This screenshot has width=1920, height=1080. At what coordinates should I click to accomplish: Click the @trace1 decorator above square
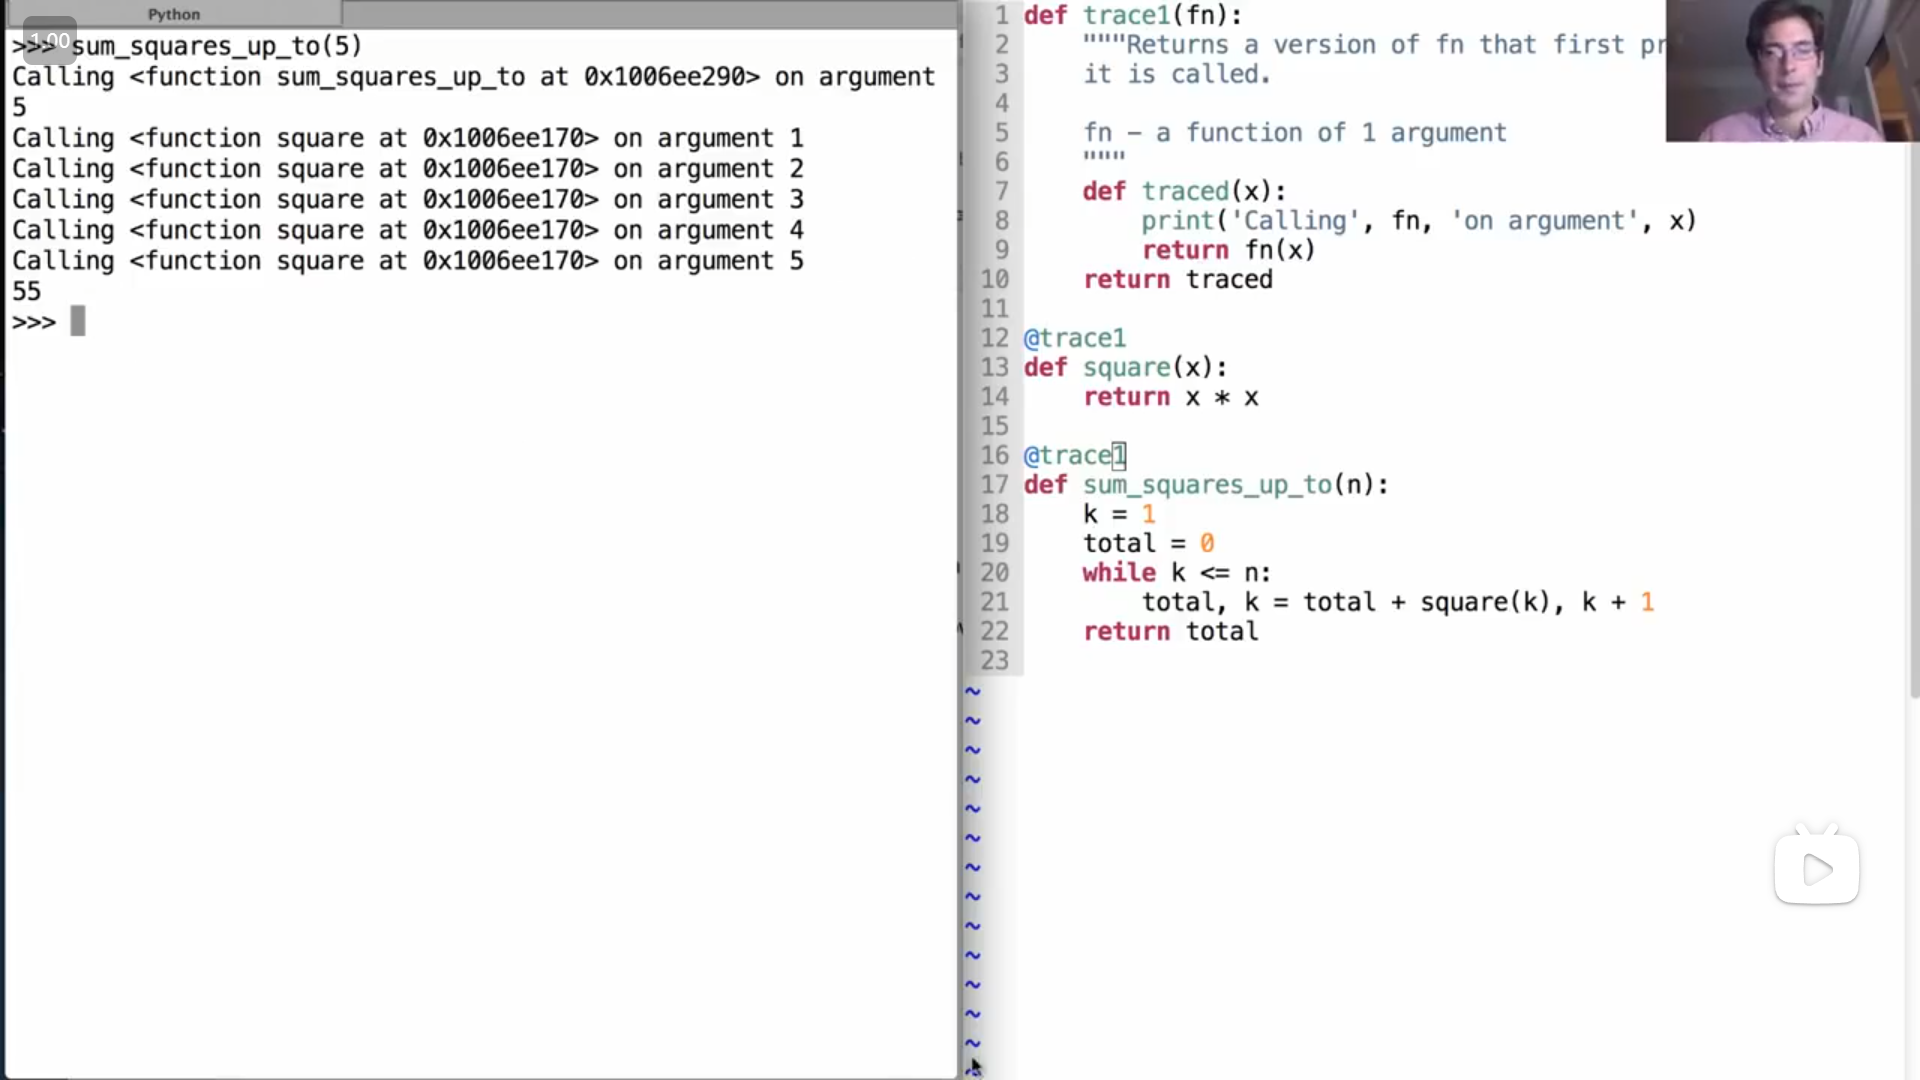coord(1075,338)
